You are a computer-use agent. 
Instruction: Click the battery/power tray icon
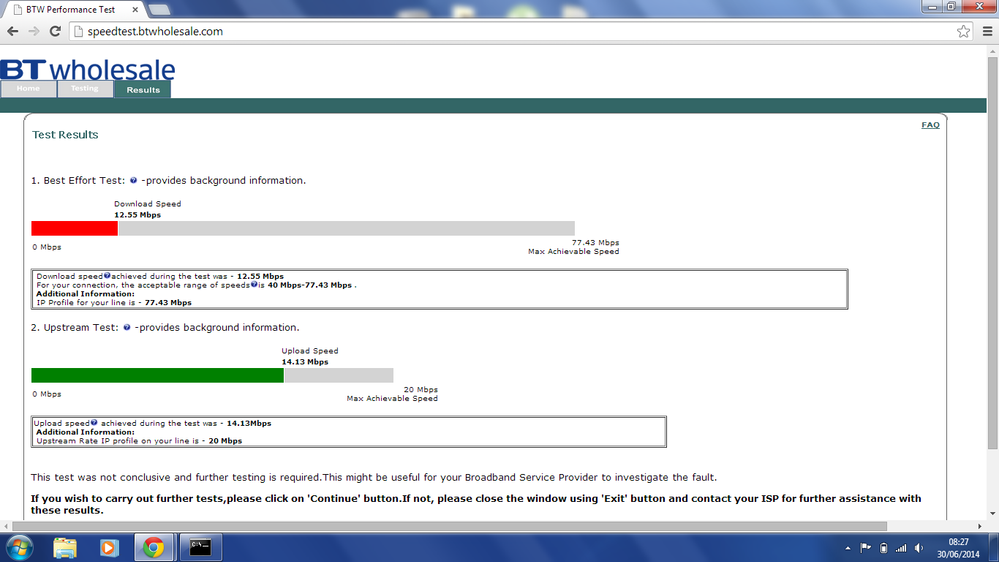(x=883, y=548)
